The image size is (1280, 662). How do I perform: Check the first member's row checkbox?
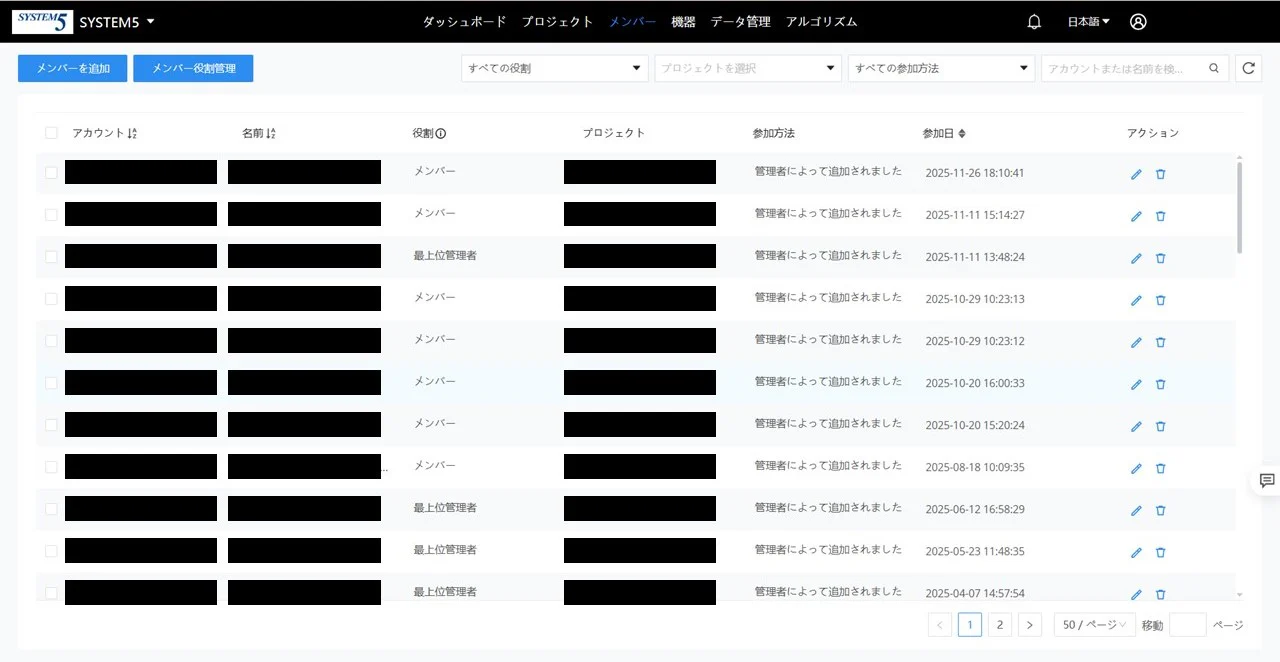(51, 172)
